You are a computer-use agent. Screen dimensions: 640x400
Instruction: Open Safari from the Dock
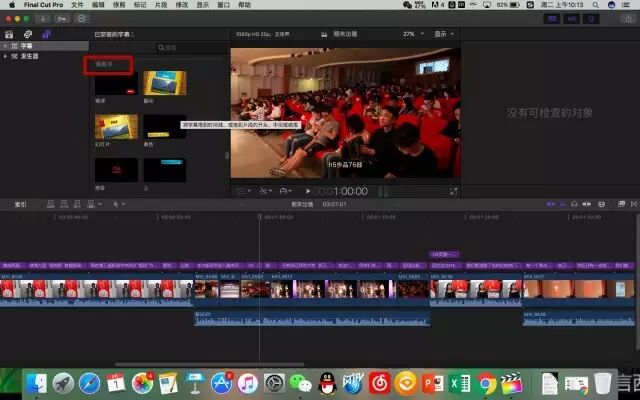[89, 383]
